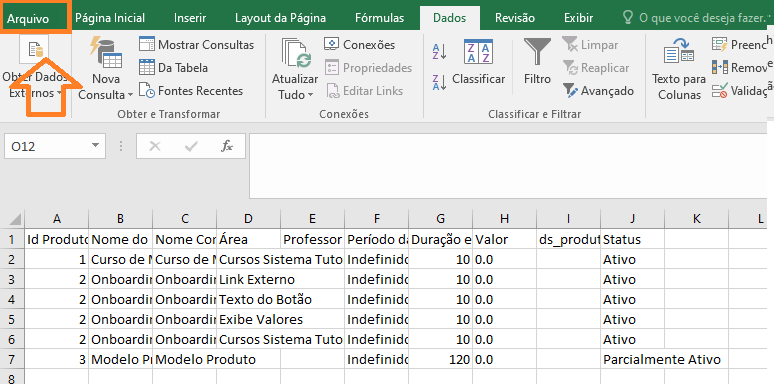Open Fontes Recentes
Screen dimensions: 774x391
click(191, 91)
